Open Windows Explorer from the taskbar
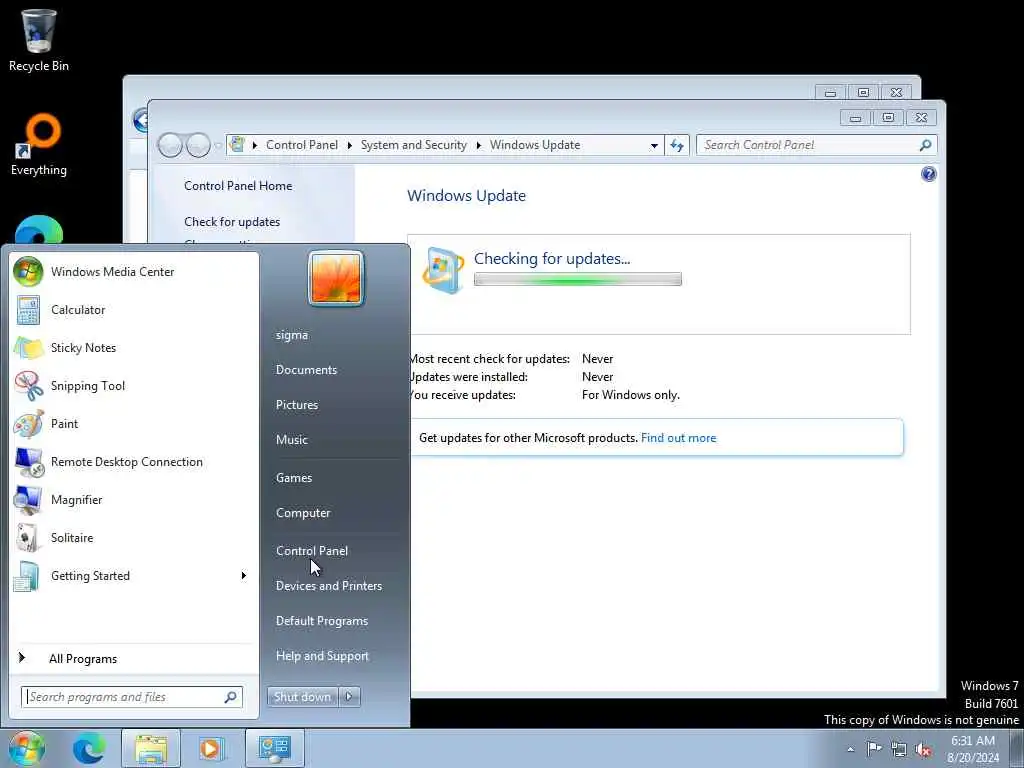This screenshot has width=1024, height=768. click(151, 748)
